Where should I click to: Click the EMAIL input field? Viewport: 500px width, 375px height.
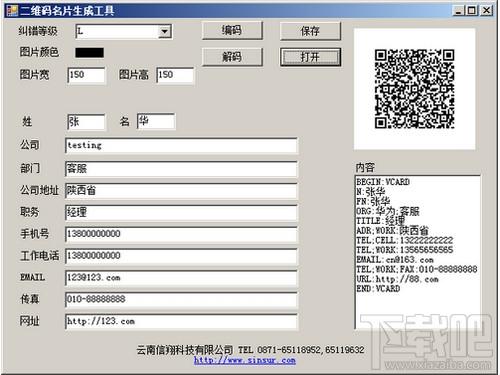[181, 278]
